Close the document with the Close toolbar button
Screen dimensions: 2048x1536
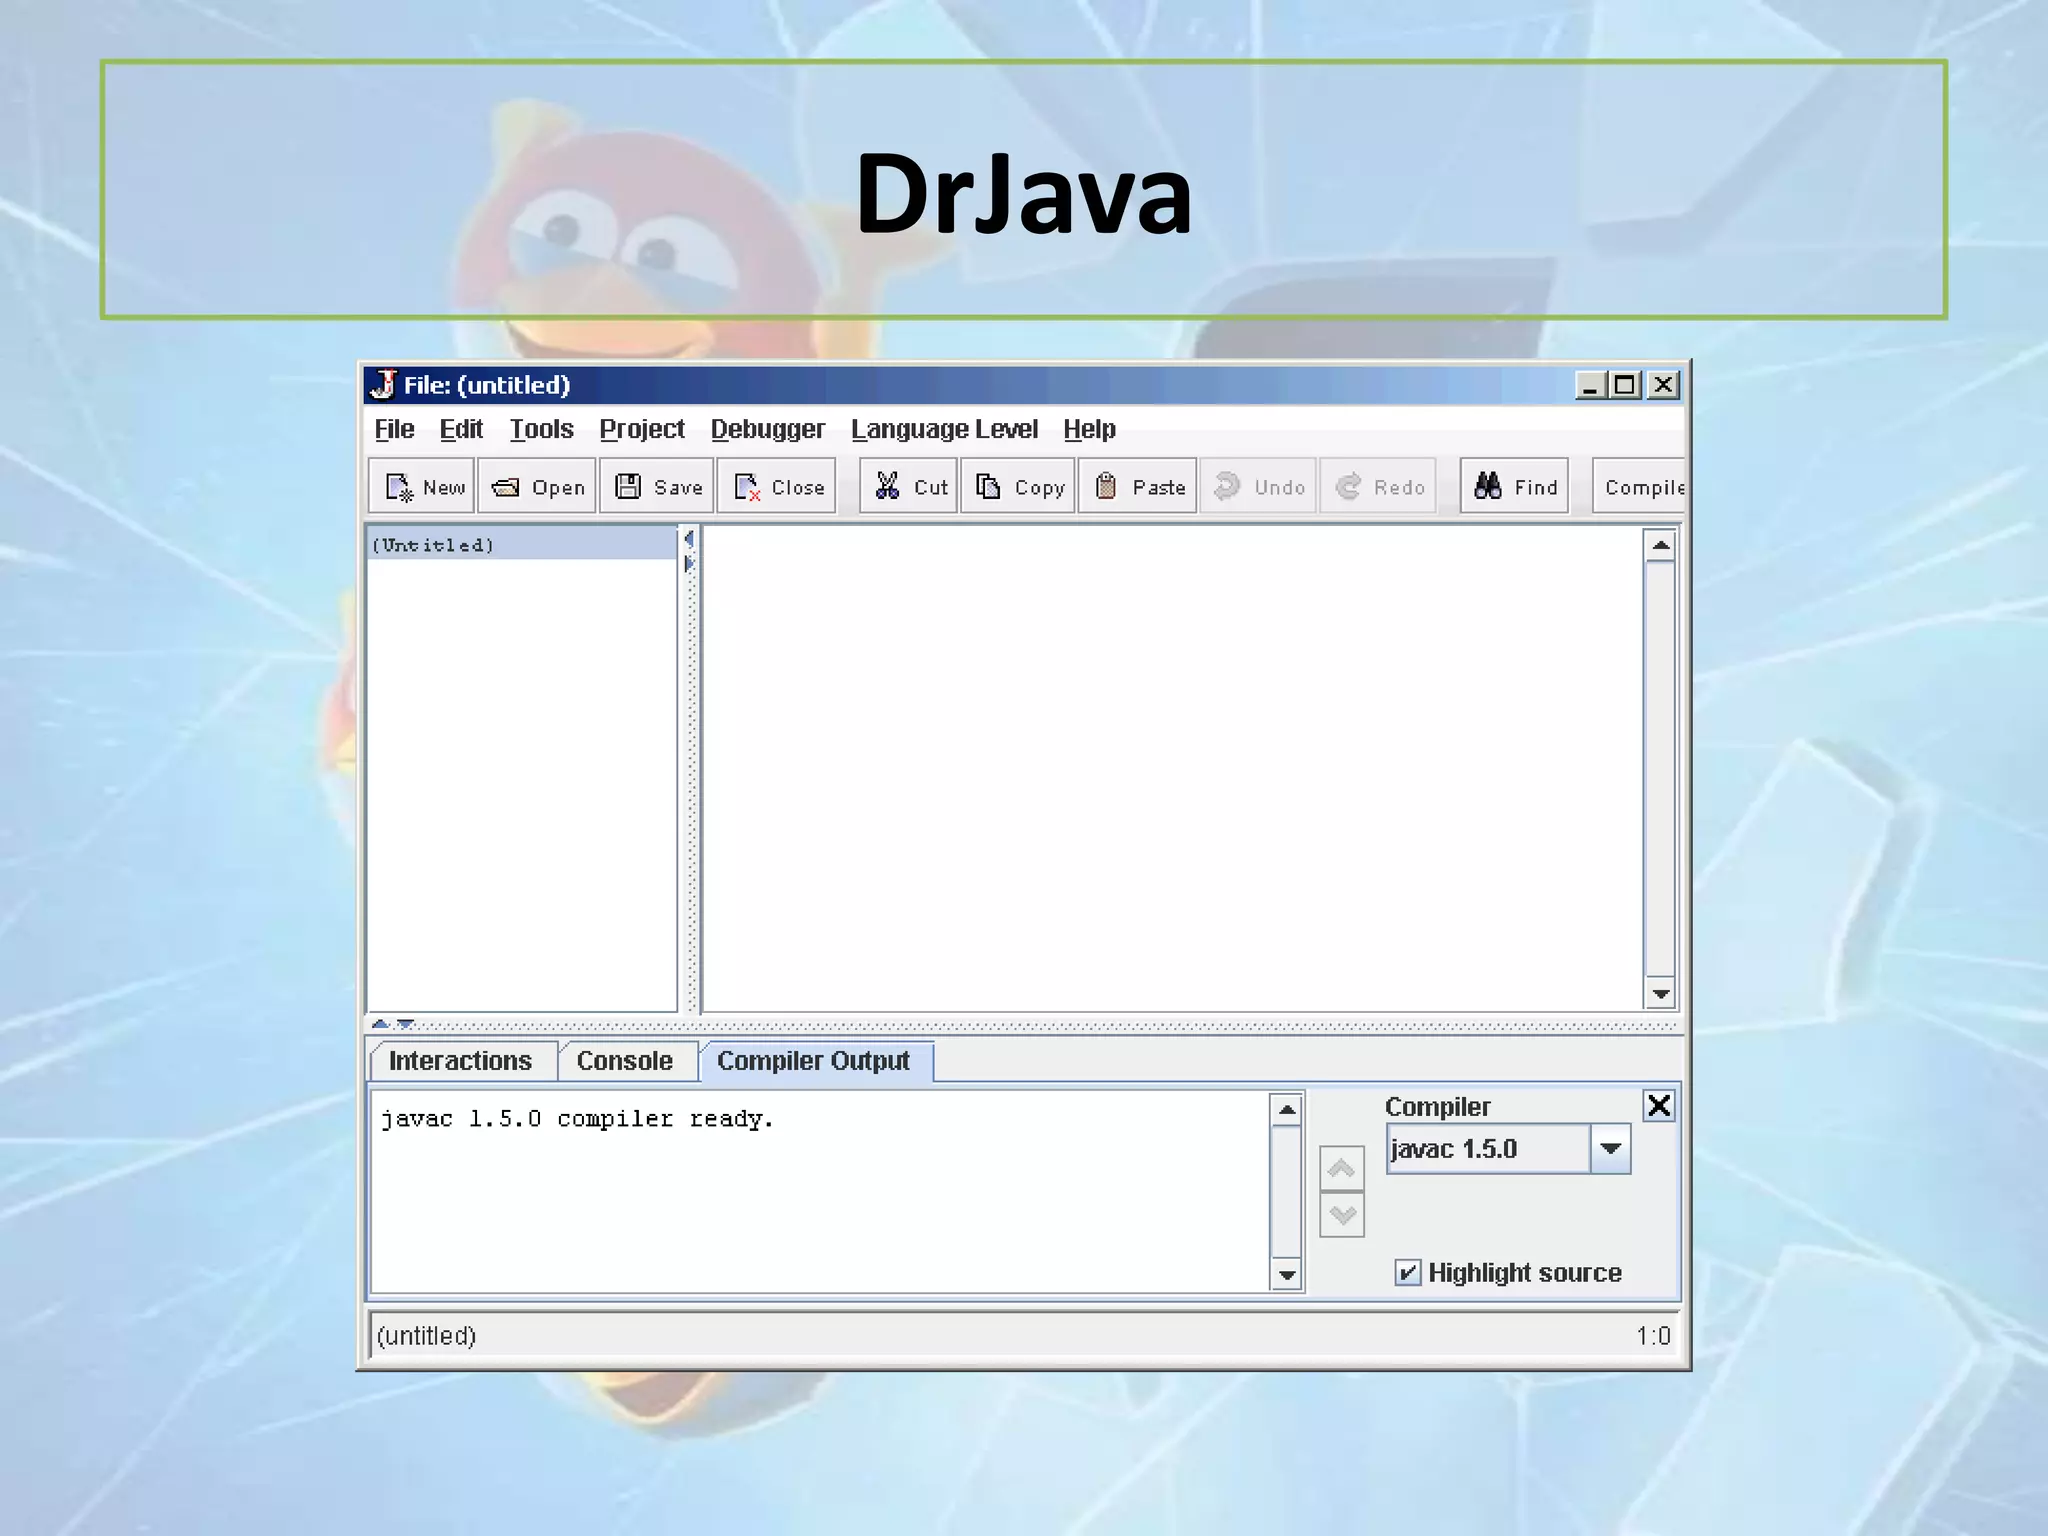[777, 487]
